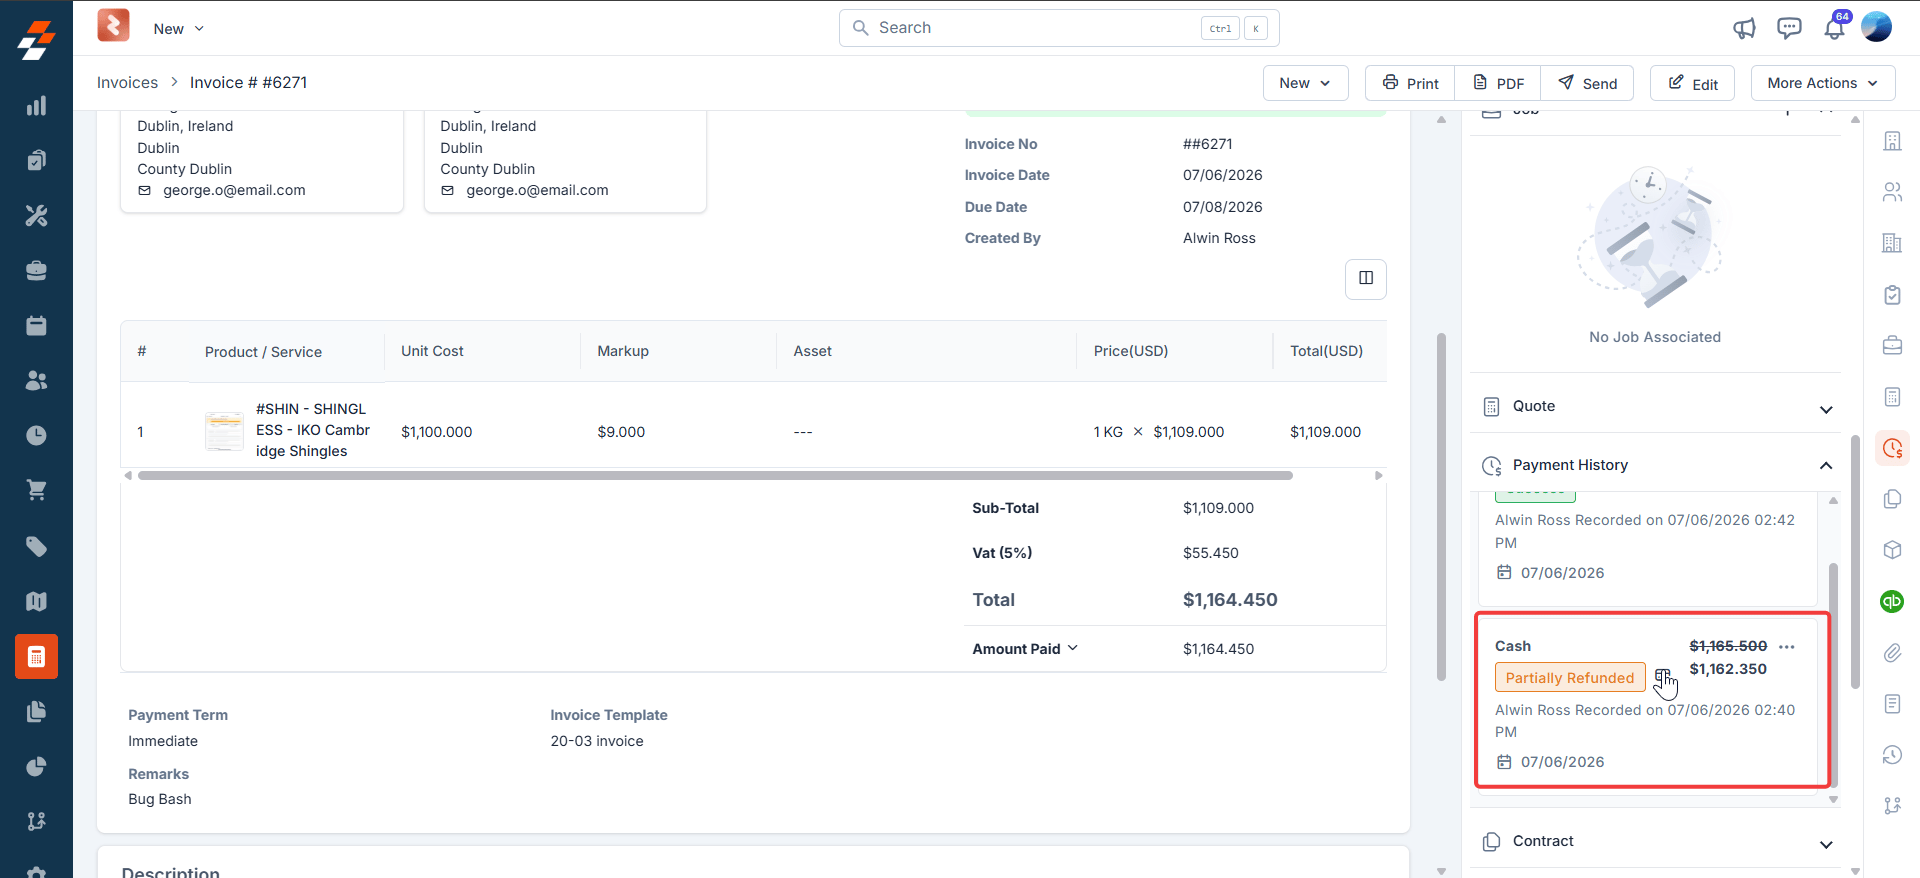This screenshot has width=1920, height=878.
Task: Open the map icon in left sidebar
Action: pos(36,601)
